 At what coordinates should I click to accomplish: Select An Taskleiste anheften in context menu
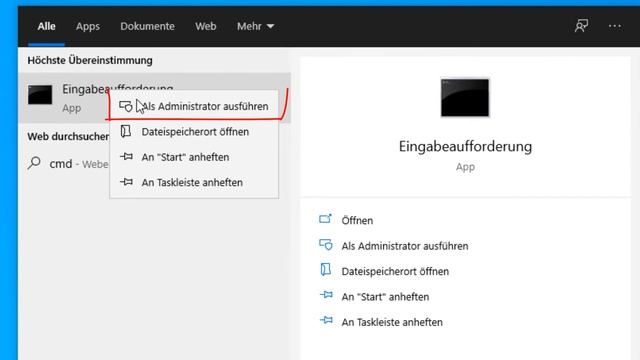[194, 182]
